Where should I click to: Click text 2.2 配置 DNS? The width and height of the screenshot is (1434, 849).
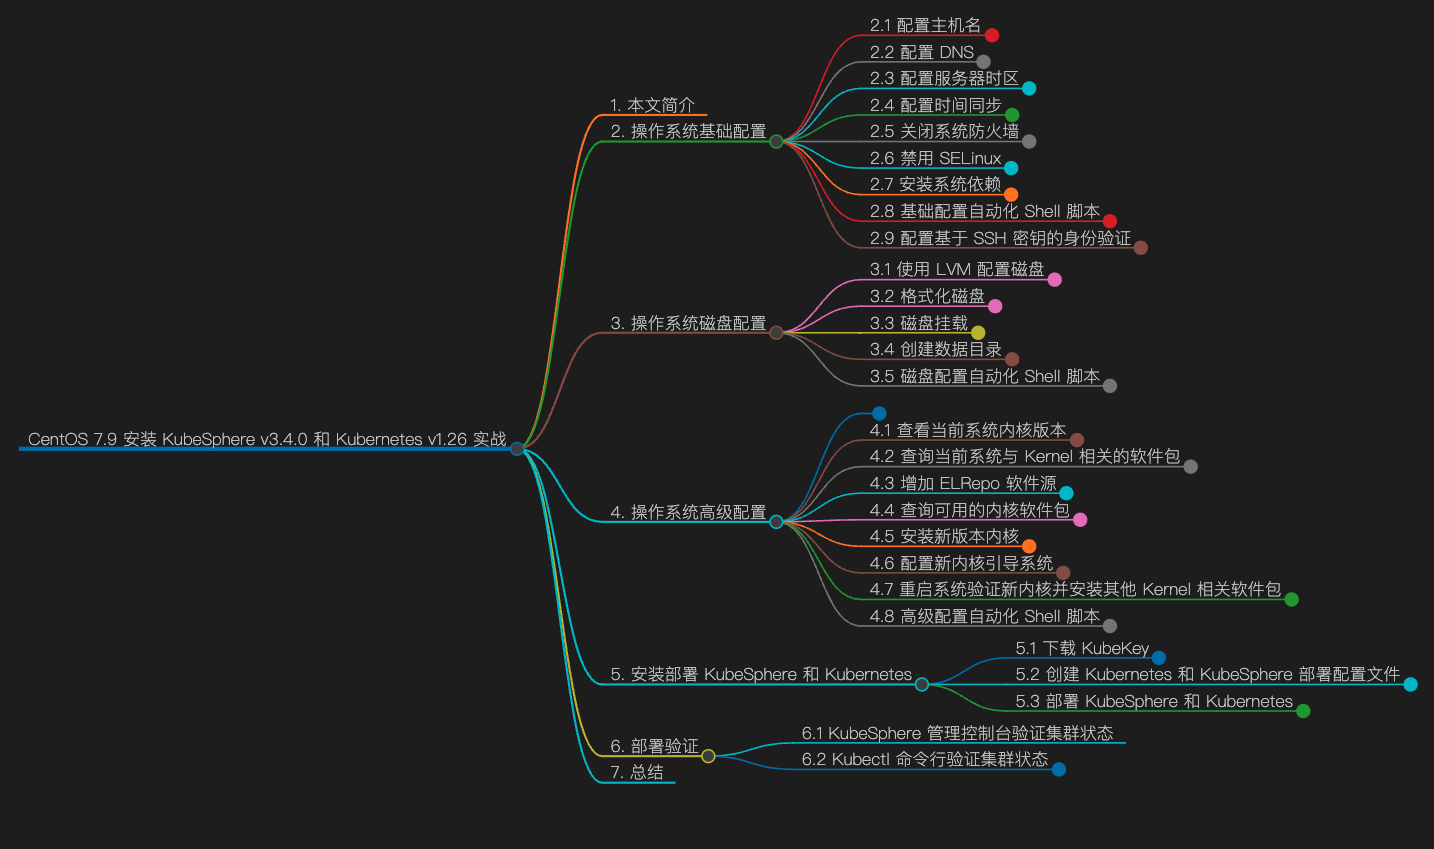(922, 52)
